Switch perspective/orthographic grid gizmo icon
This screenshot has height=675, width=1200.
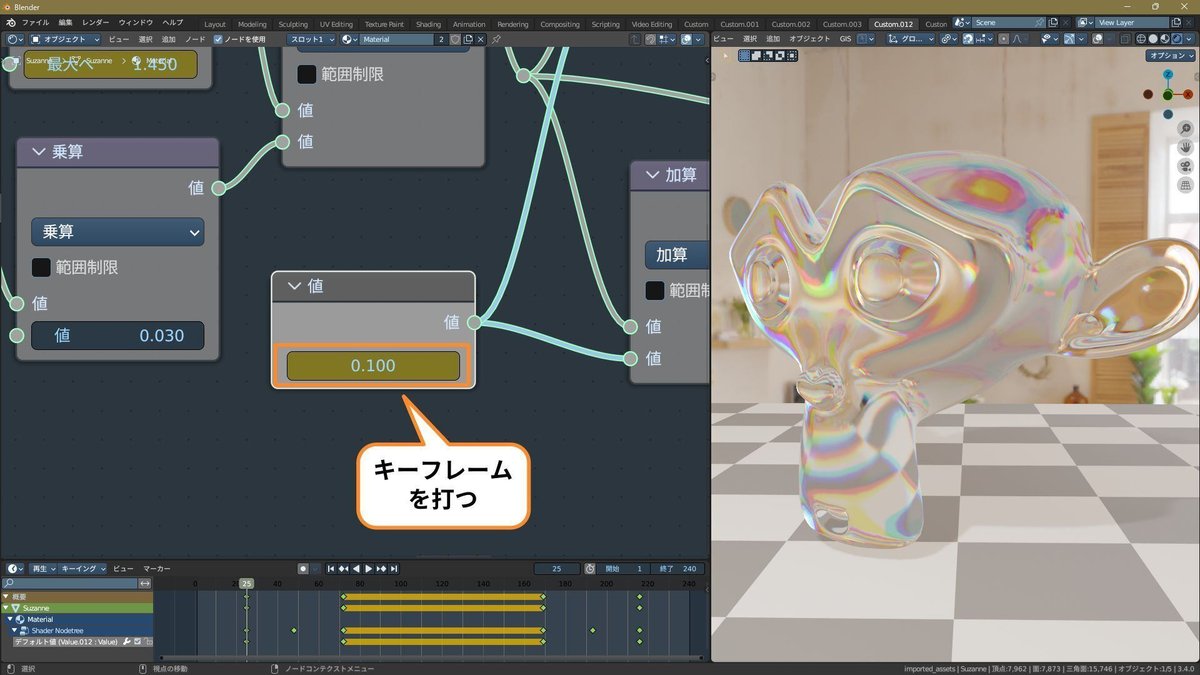click(1185, 185)
